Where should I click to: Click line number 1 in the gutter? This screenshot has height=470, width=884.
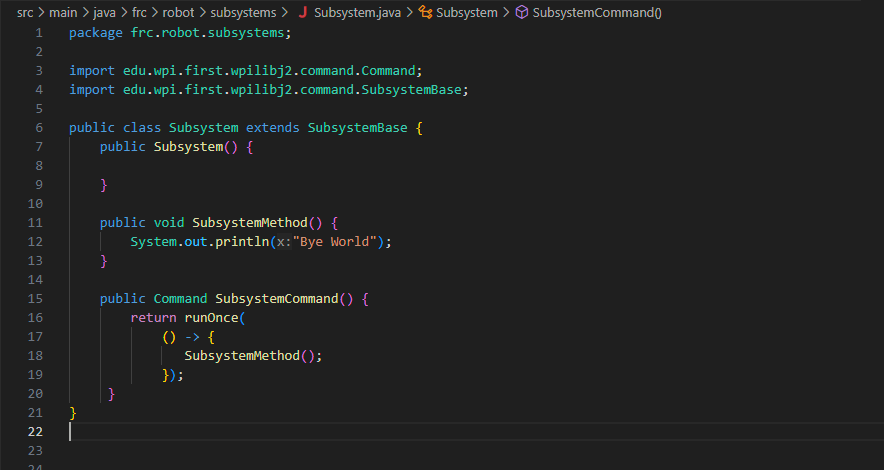(x=39, y=33)
